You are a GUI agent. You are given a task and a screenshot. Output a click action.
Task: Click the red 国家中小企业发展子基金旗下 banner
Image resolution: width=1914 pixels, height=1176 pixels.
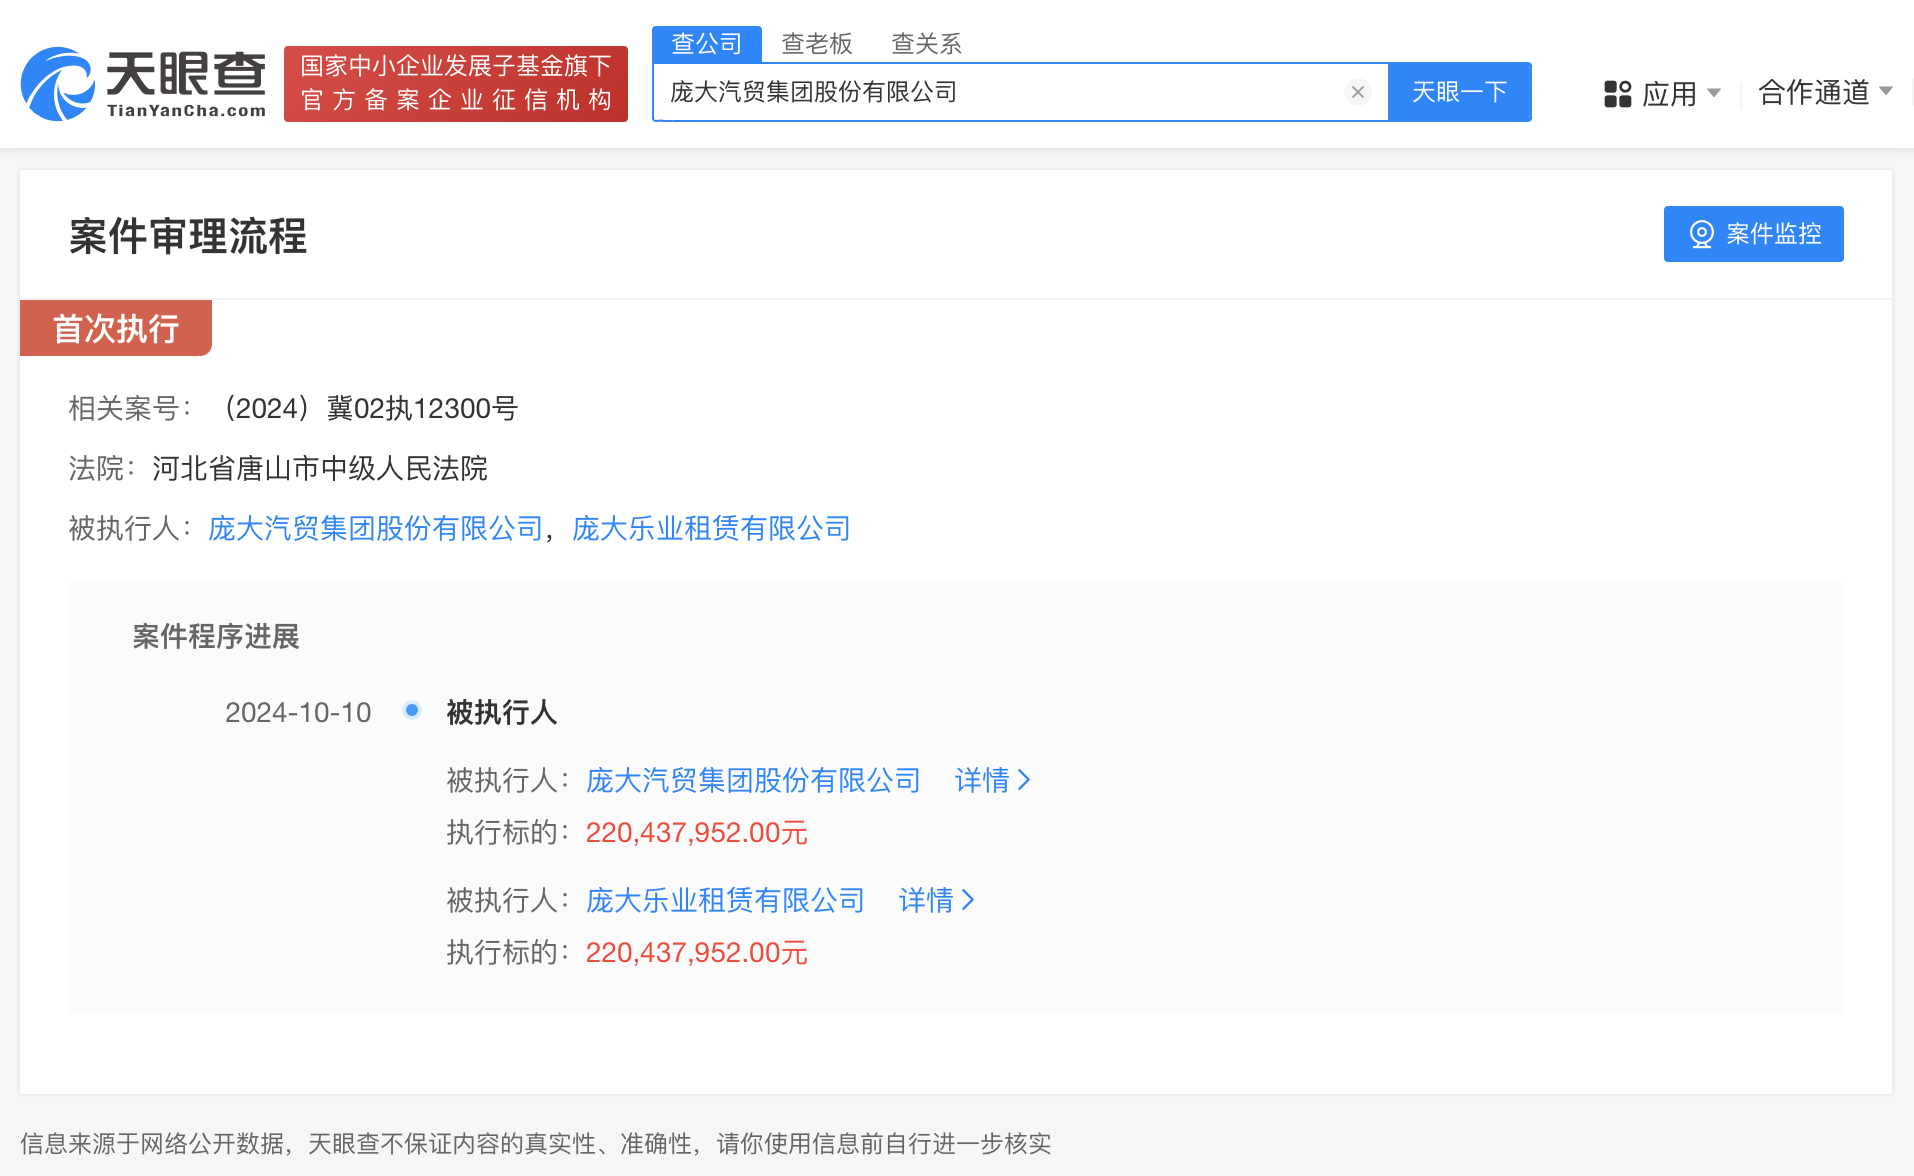[456, 84]
